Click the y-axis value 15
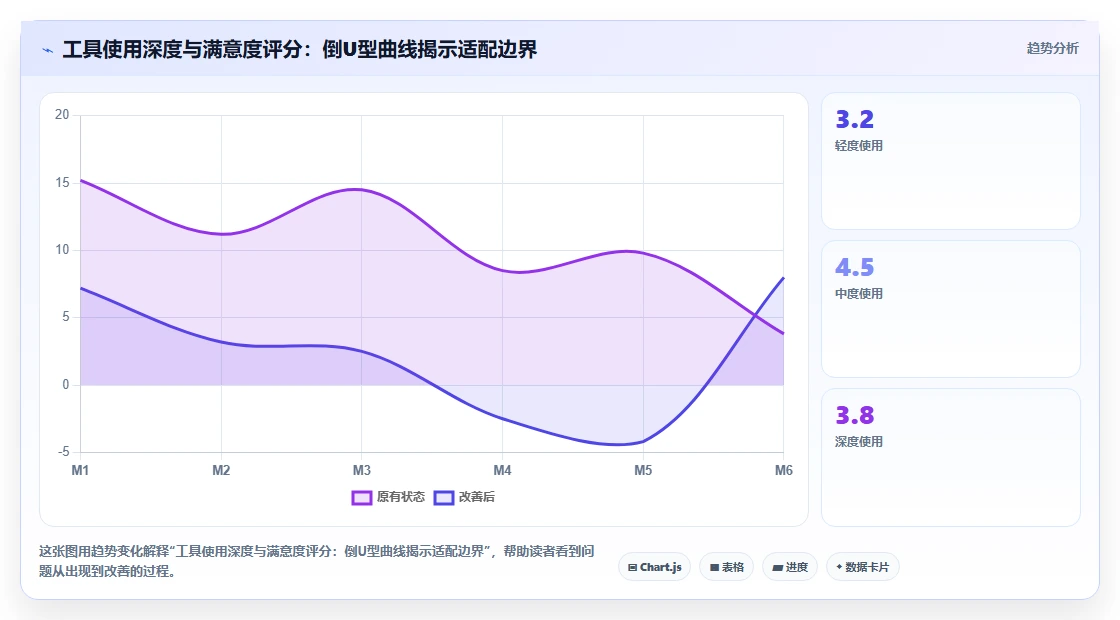 (62, 182)
